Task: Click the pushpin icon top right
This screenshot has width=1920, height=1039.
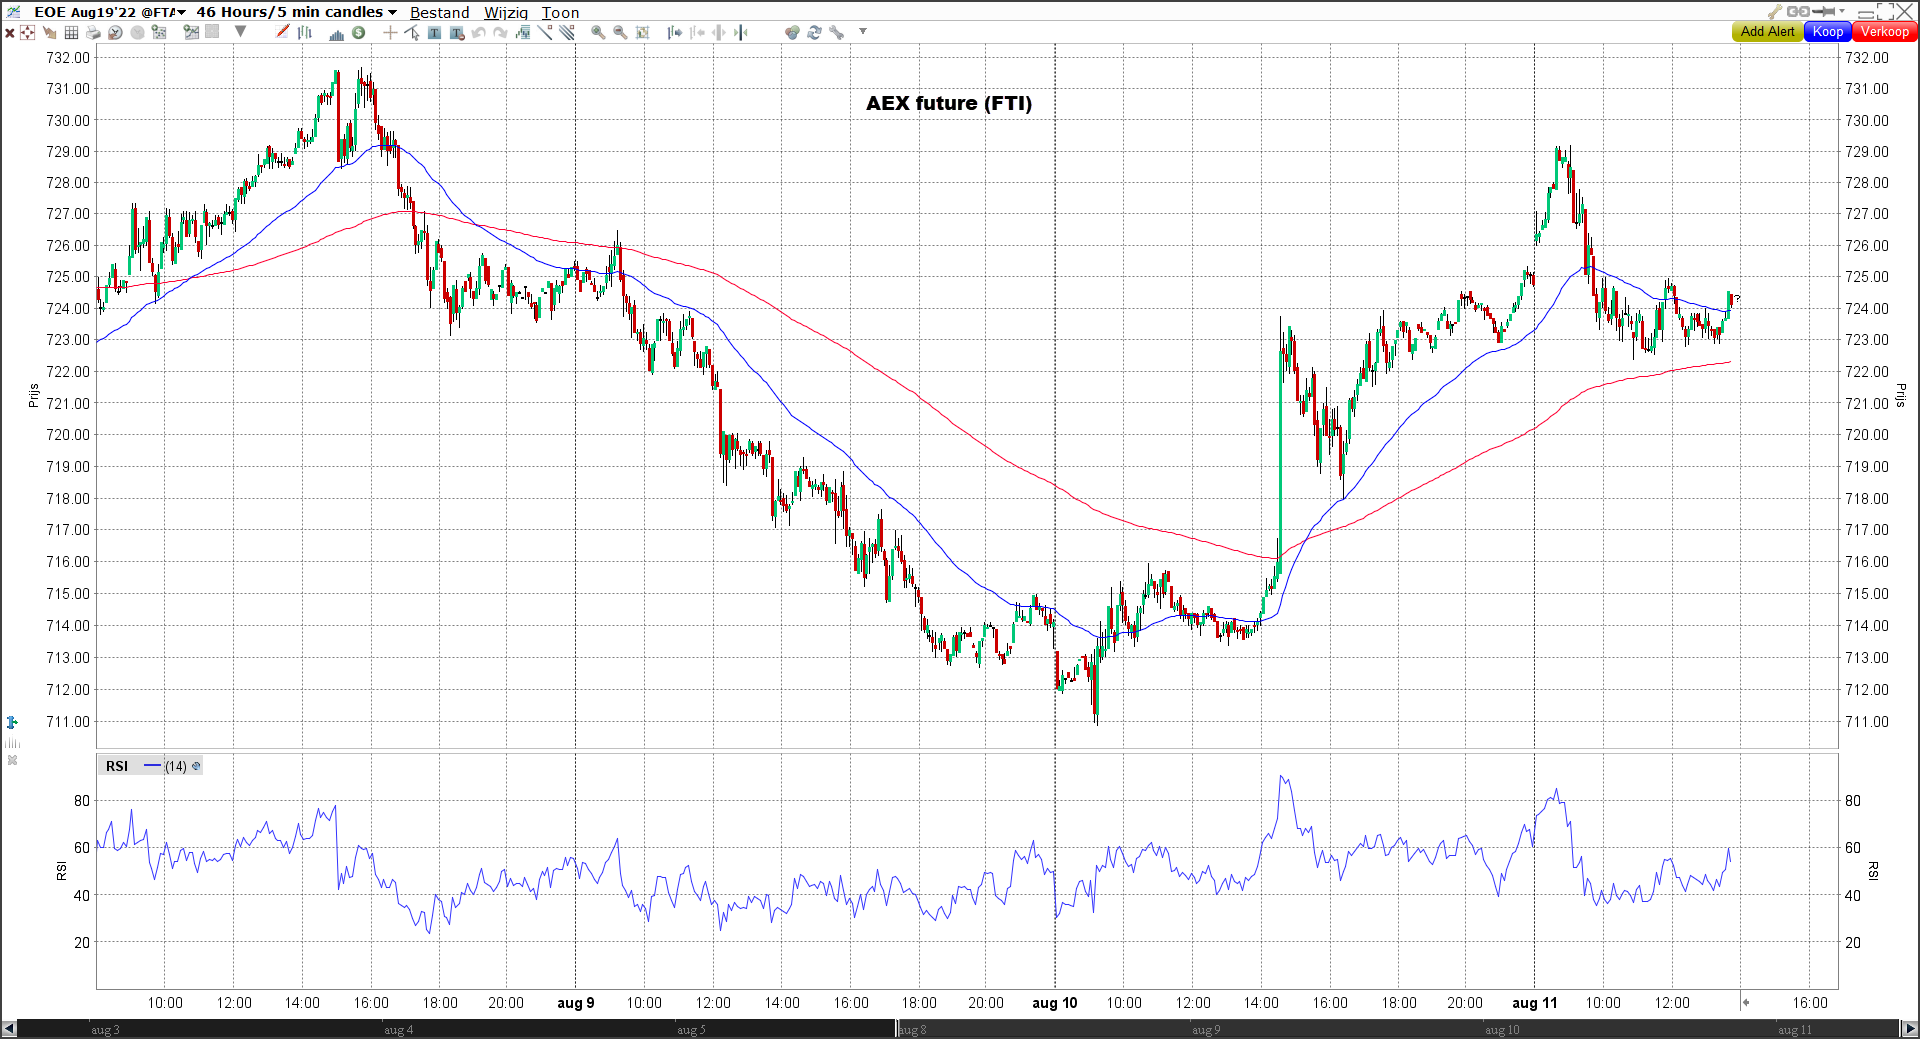Action: [x=1823, y=11]
